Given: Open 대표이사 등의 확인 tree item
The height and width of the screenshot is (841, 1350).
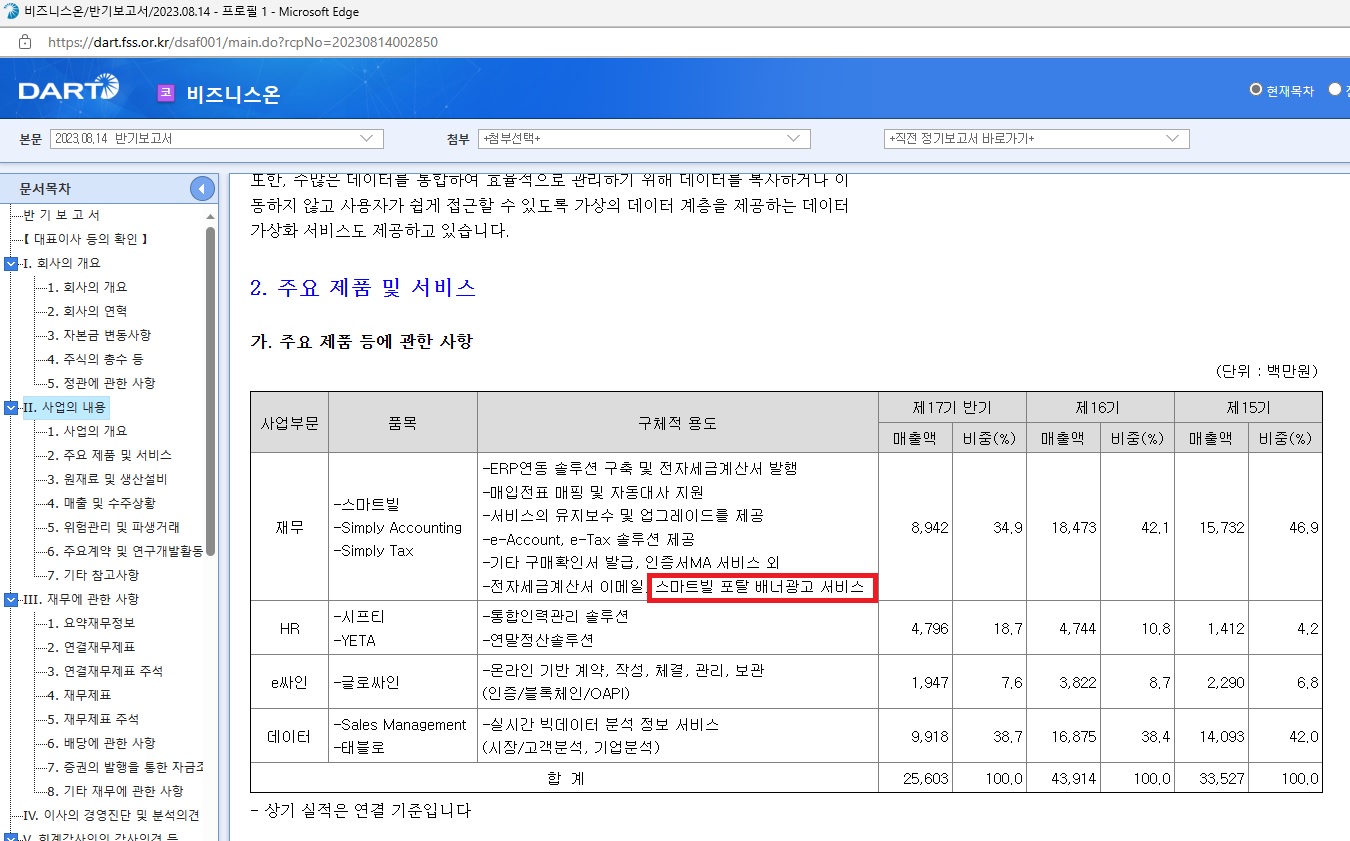Looking at the screenshot, I should click(x=85, y=239).
